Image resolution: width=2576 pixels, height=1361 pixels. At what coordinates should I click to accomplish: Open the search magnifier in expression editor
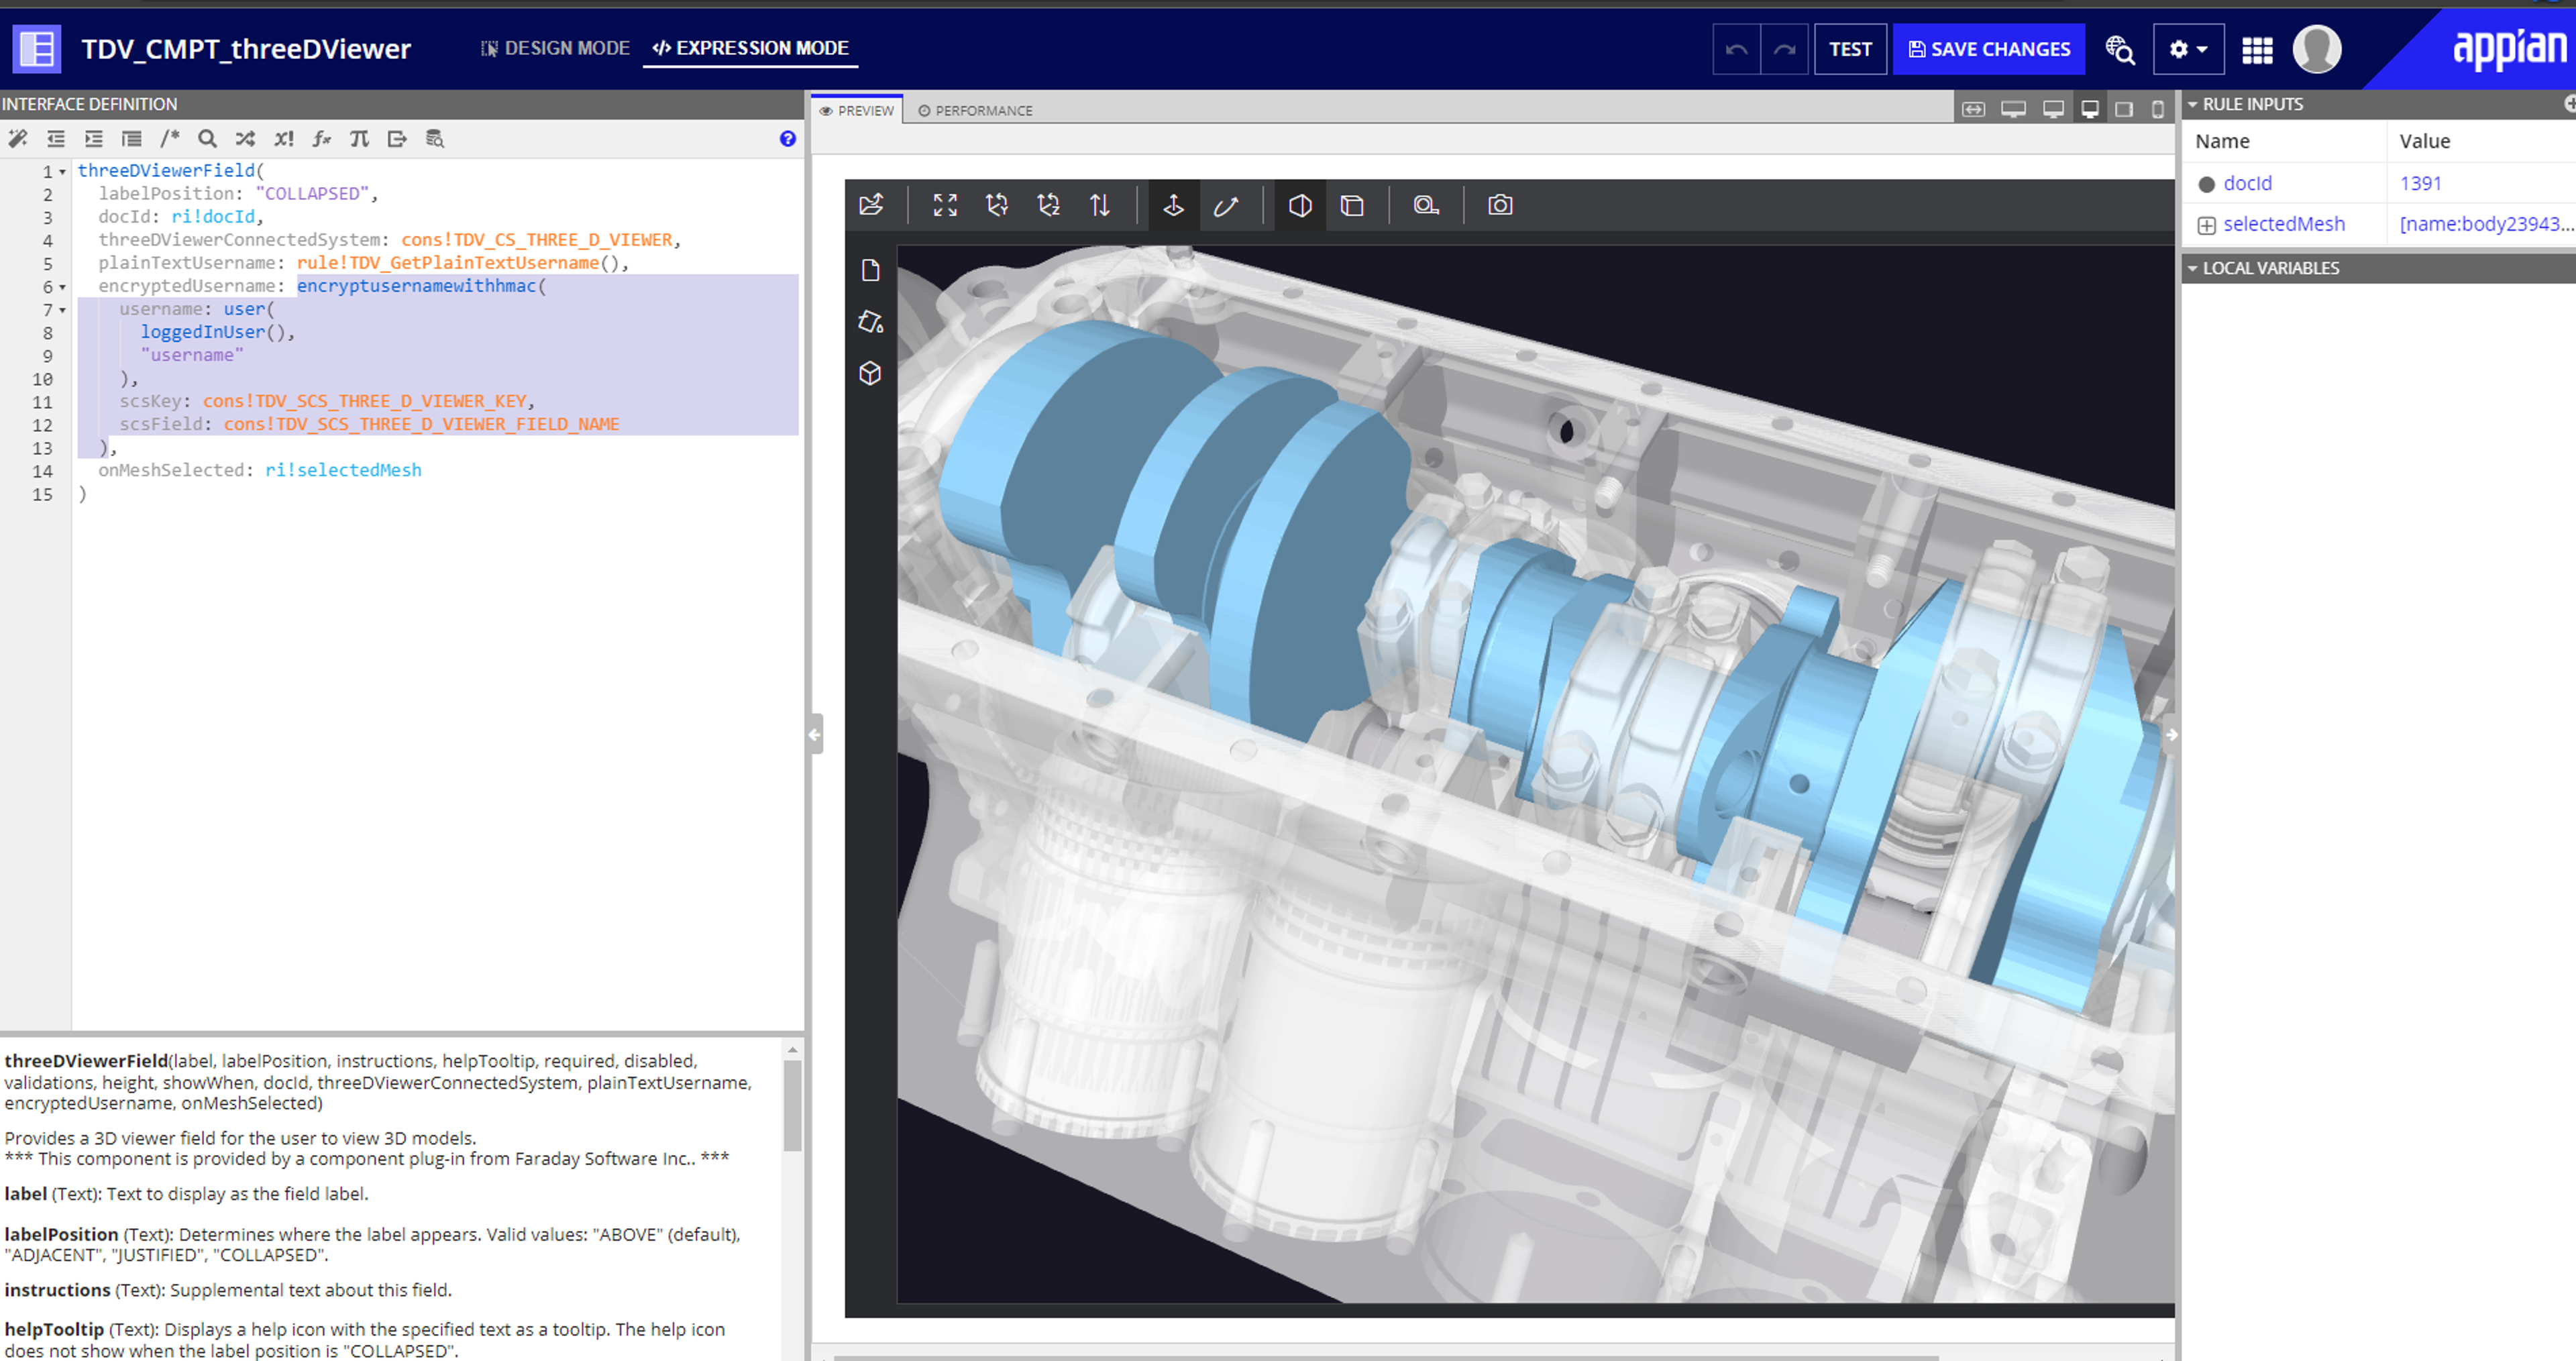point(207,139)
